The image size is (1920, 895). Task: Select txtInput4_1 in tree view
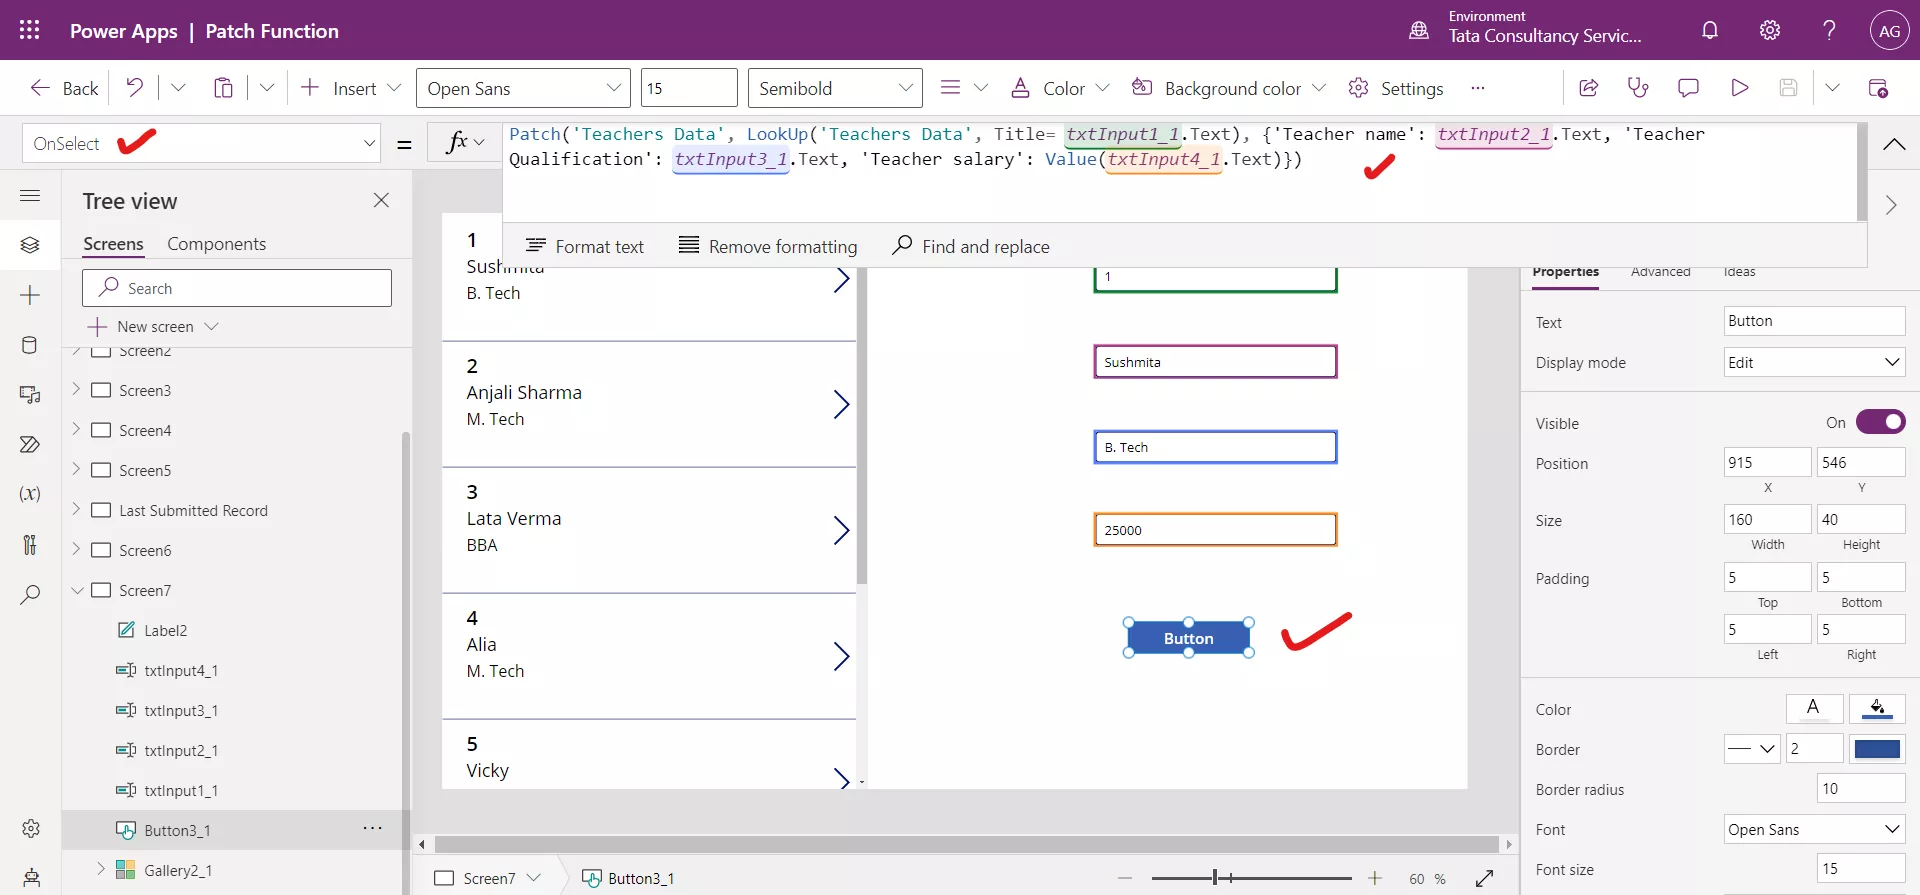coord(181,670)
